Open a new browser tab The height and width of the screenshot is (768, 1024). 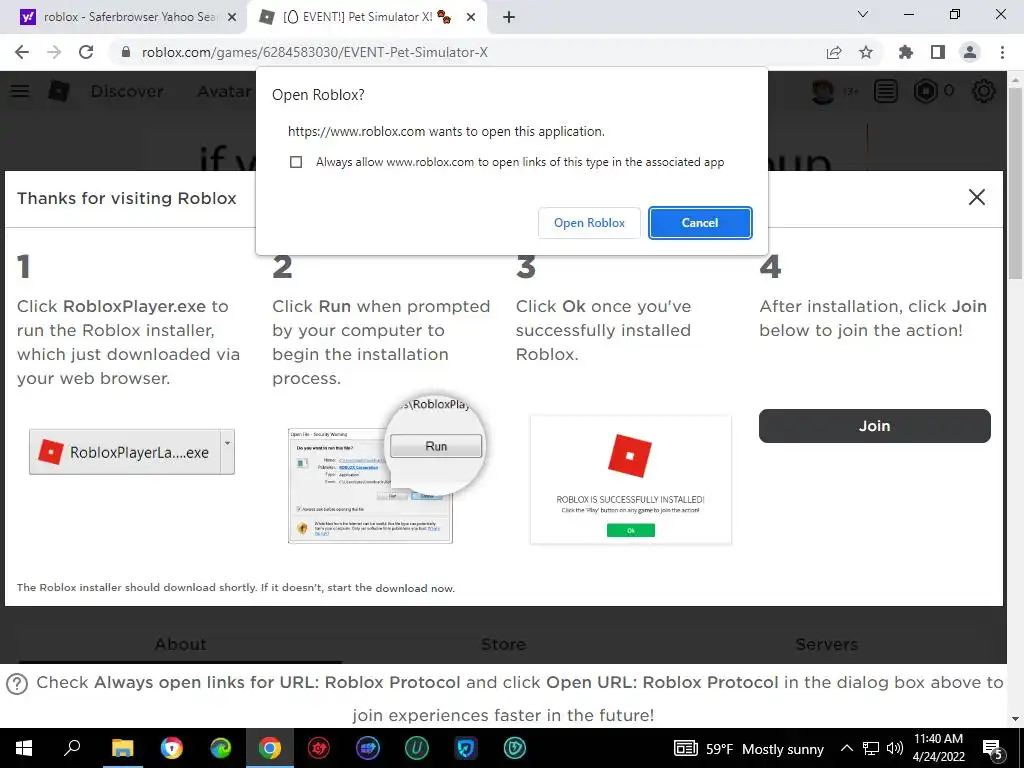click(x=509, y=18)
